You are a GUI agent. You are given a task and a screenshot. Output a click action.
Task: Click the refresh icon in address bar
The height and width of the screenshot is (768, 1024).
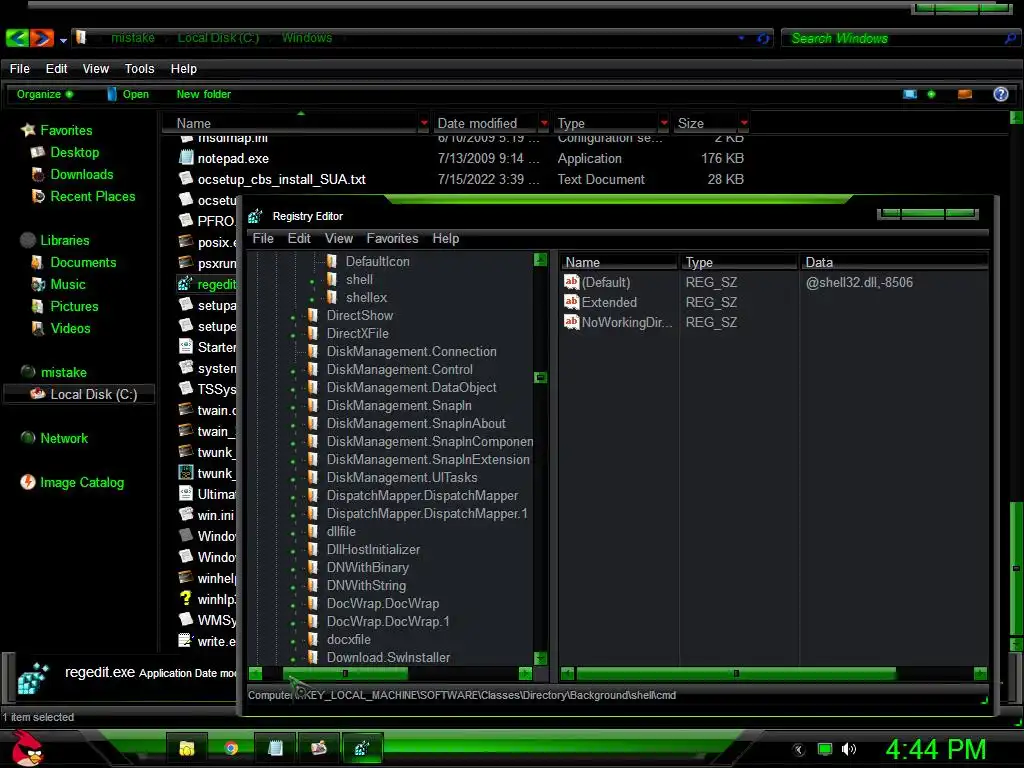tap(763, 39)
